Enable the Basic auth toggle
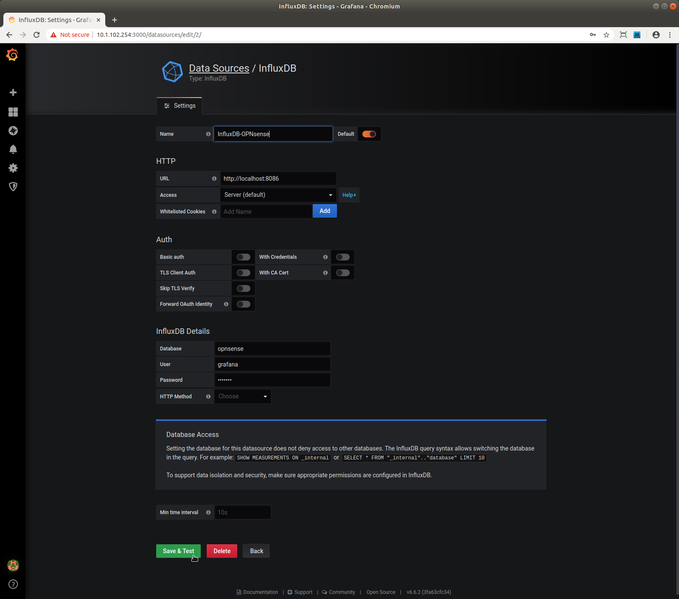This screenshot has width=679, height=599. tap(243, 257)
